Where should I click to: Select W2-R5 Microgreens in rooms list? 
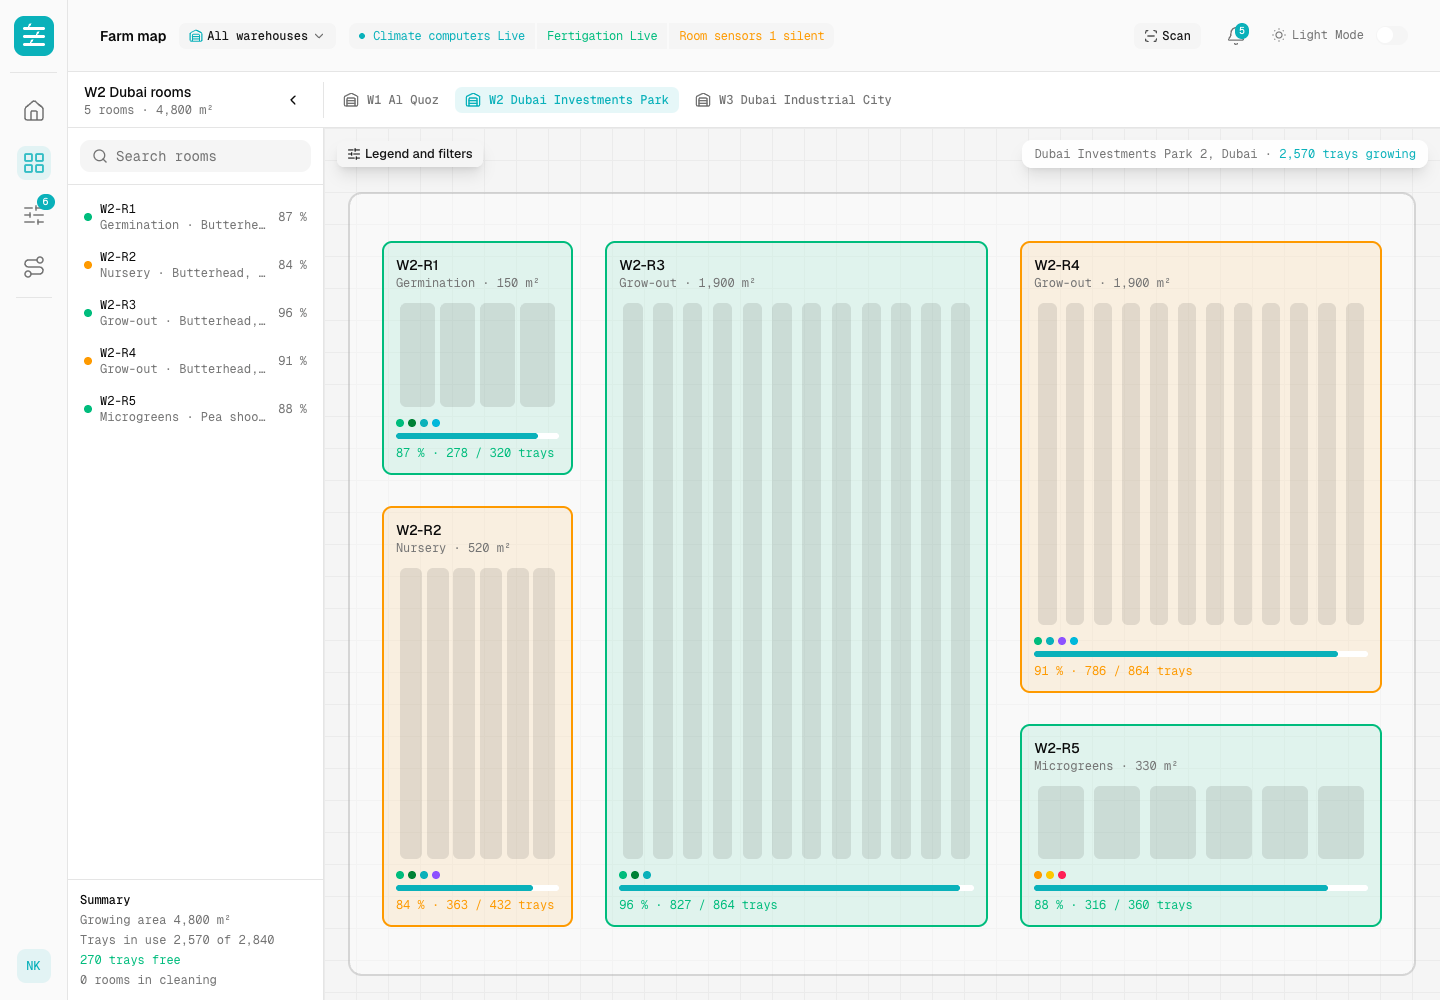point(195,409)
